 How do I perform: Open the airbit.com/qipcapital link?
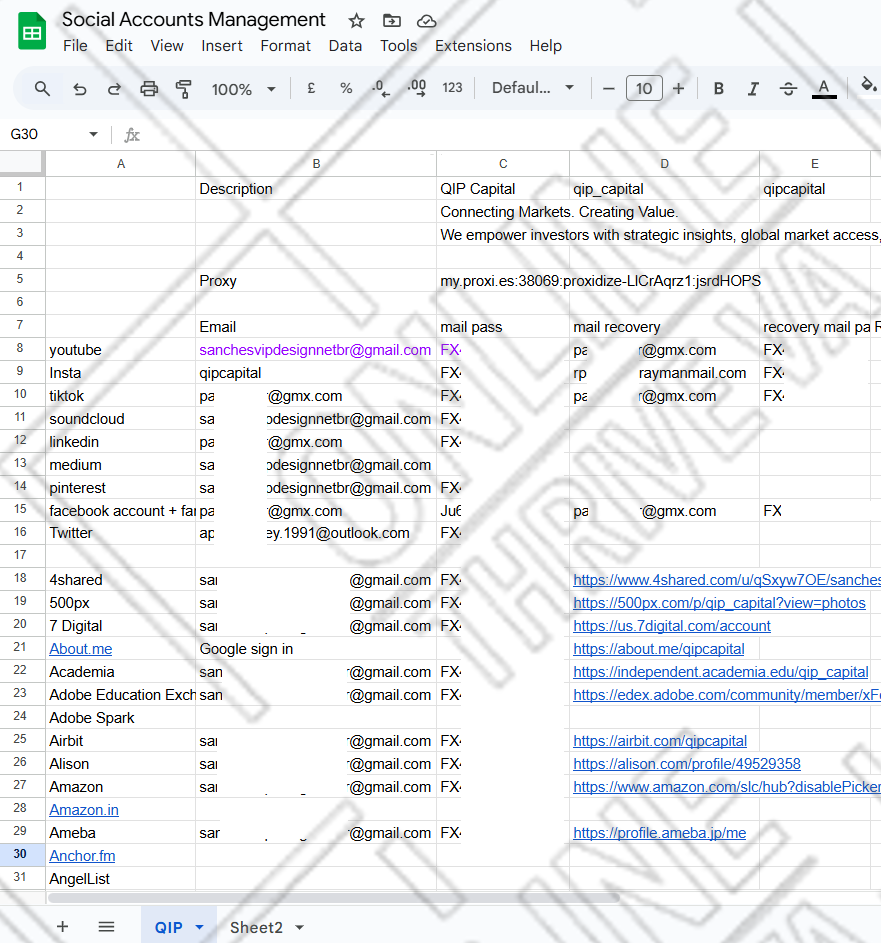coord(660,741)
